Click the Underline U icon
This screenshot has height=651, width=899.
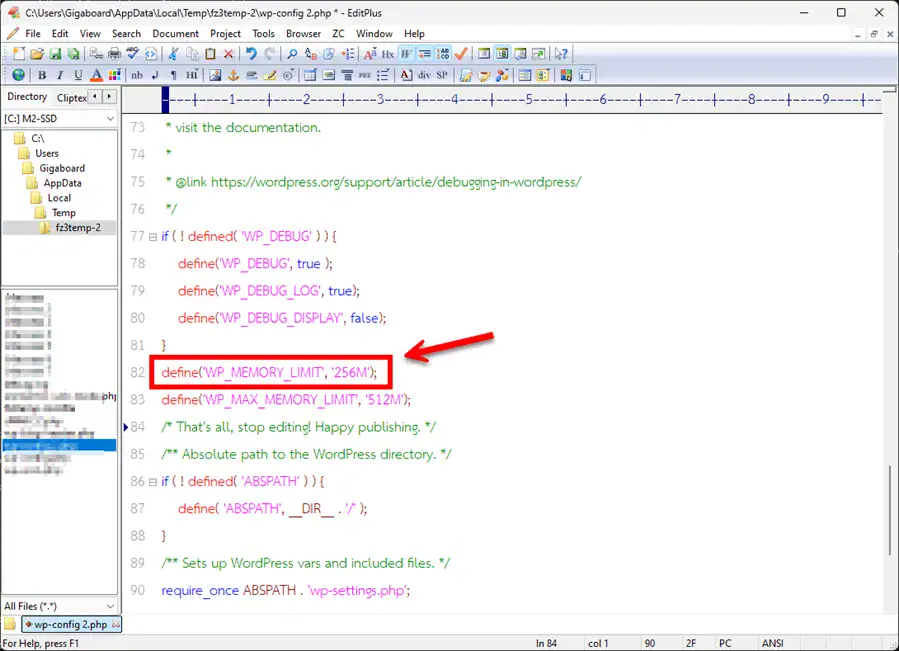pyautogui.click(x=78, y=75)
